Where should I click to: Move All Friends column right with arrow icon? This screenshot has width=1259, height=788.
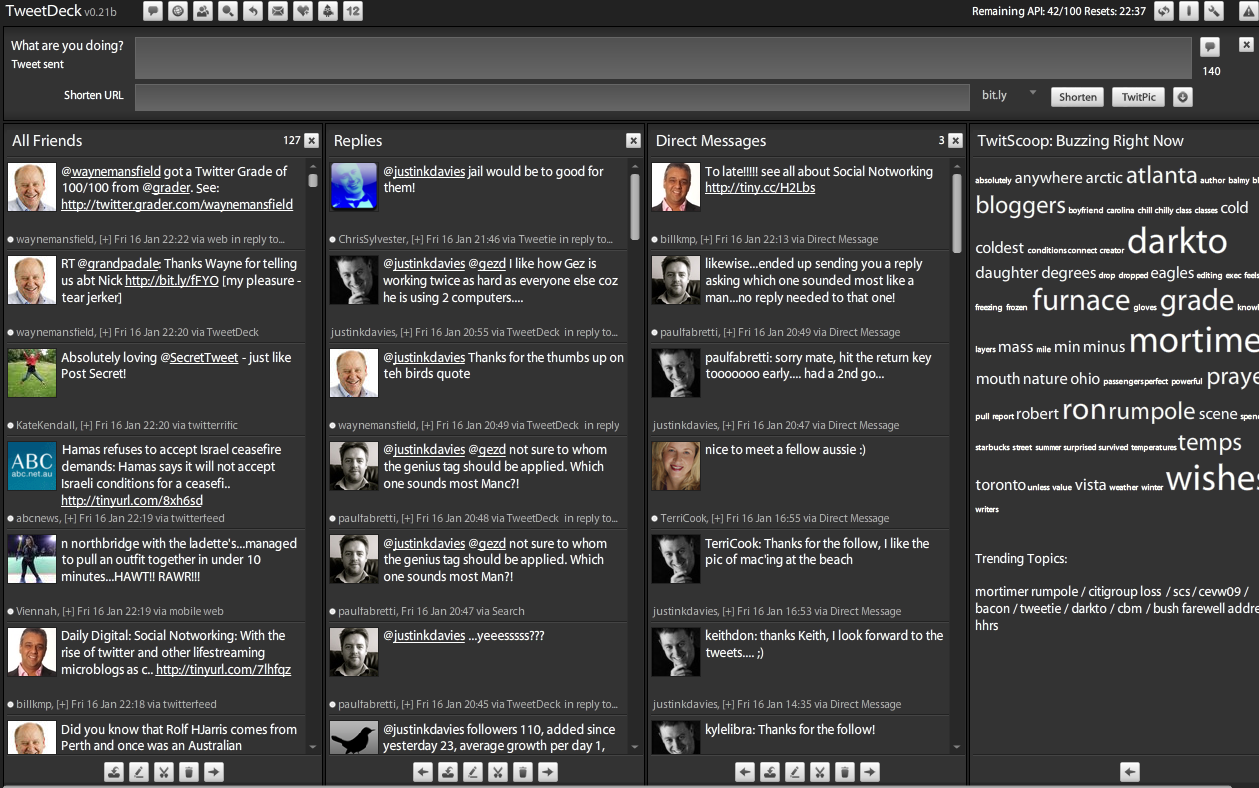click(x=214, y=772)
